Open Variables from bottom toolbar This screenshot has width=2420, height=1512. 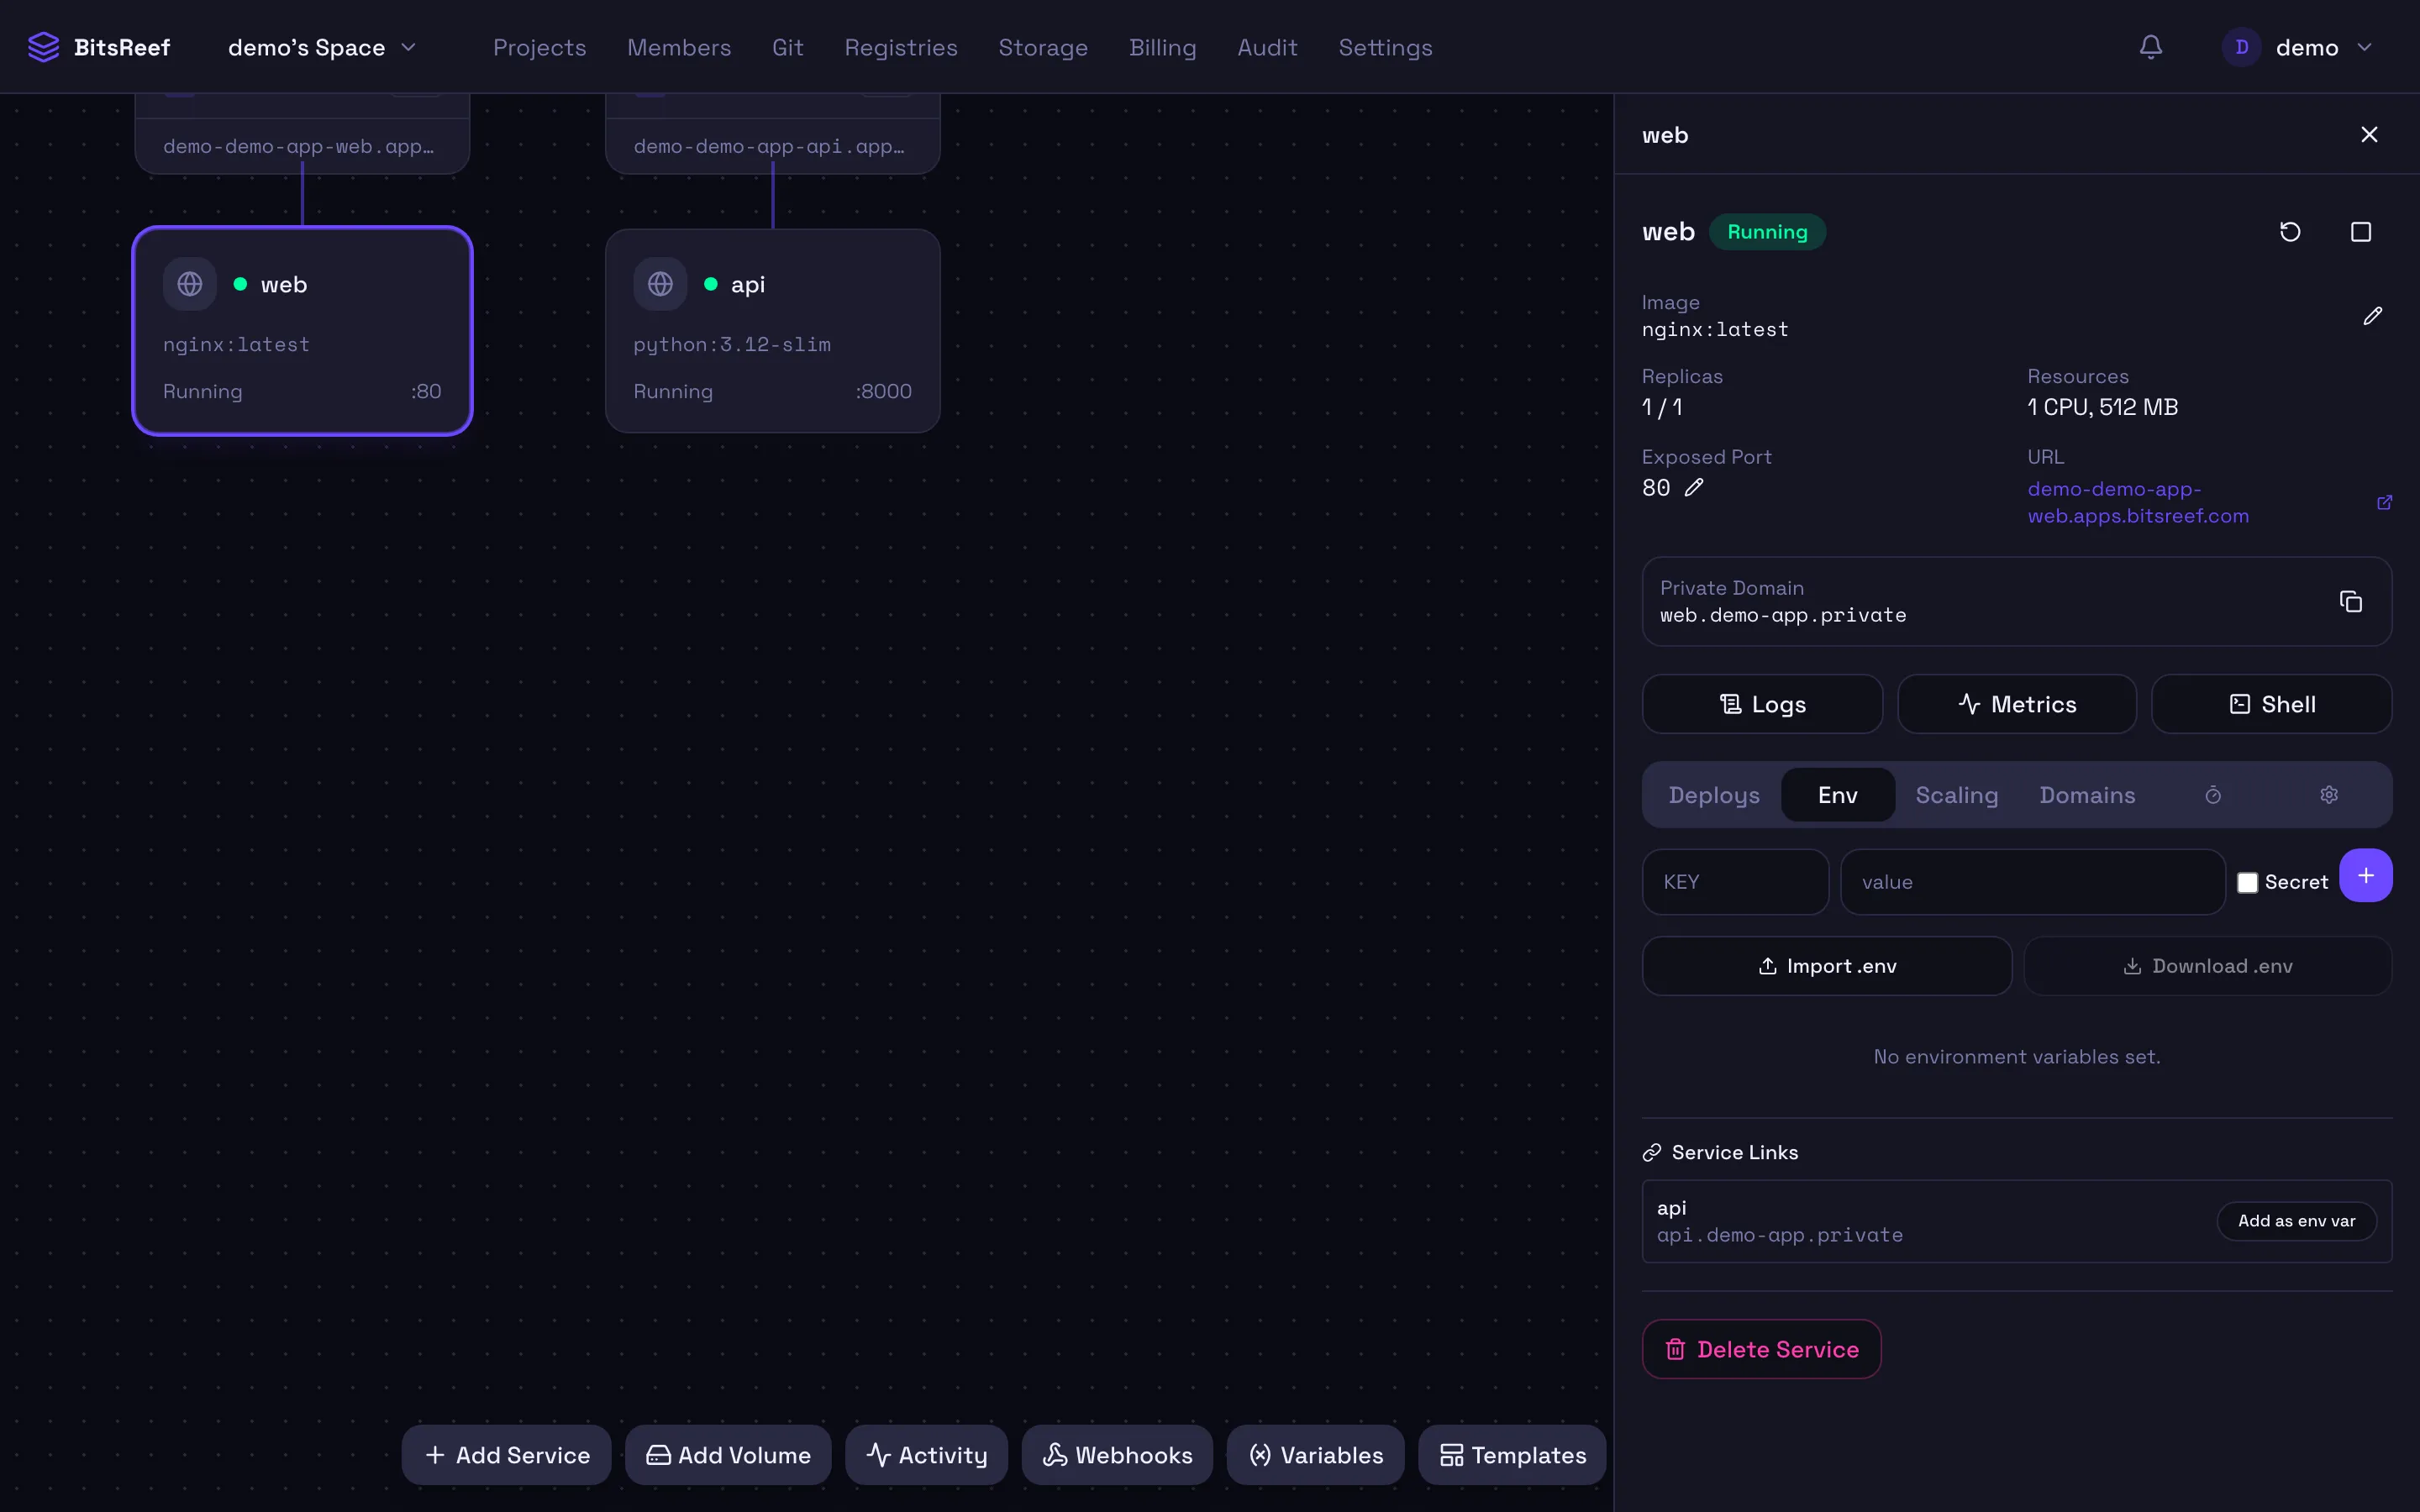pyautogui.click(x=1315, y=1455)
